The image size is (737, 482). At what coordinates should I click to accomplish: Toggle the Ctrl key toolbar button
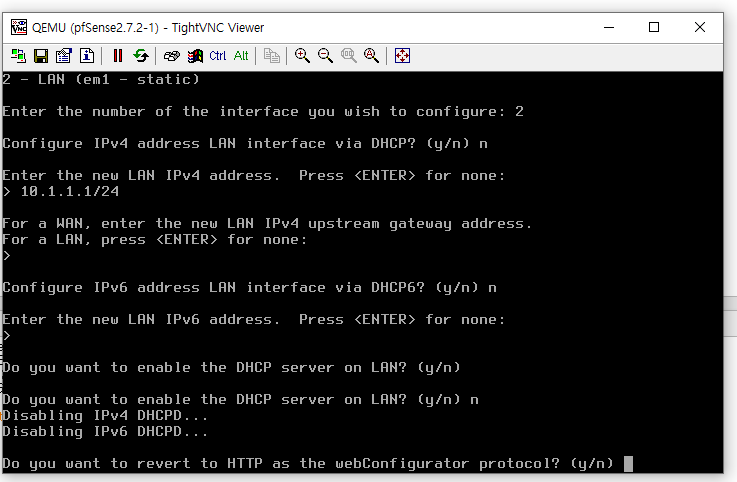pos(218,56)
